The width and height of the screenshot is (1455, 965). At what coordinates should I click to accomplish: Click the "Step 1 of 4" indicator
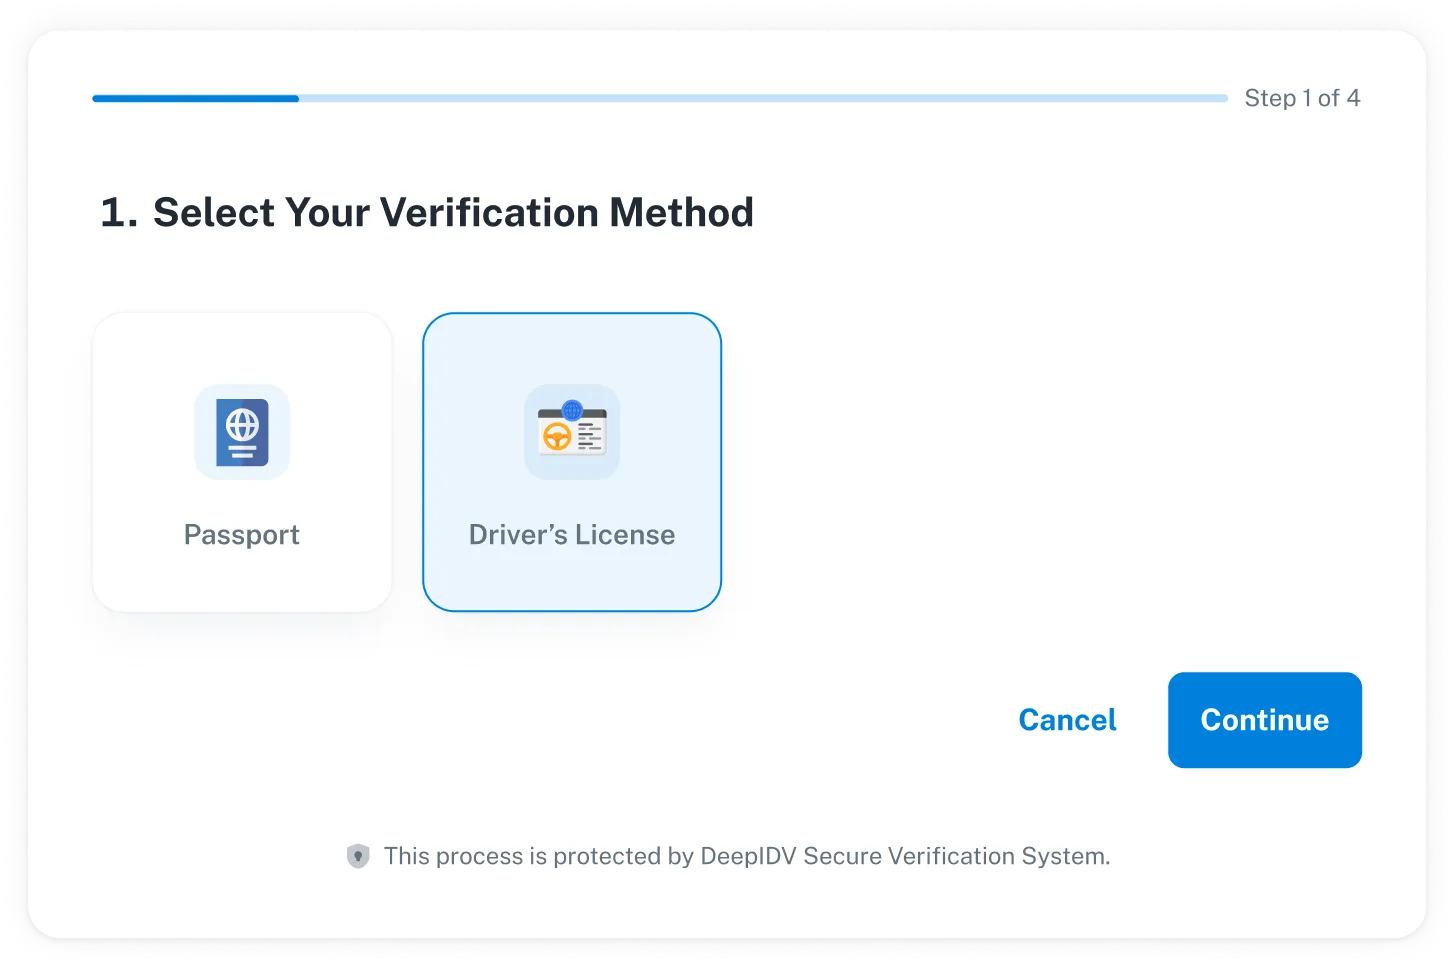1302,98
